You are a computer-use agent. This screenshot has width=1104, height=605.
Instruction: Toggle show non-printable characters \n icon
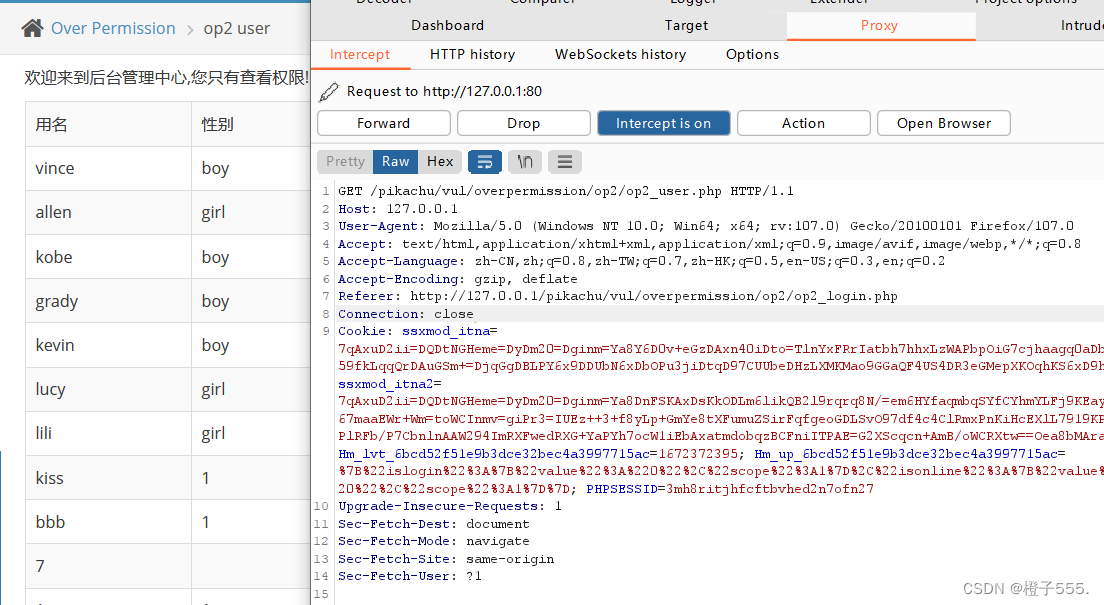coord(525,162)
